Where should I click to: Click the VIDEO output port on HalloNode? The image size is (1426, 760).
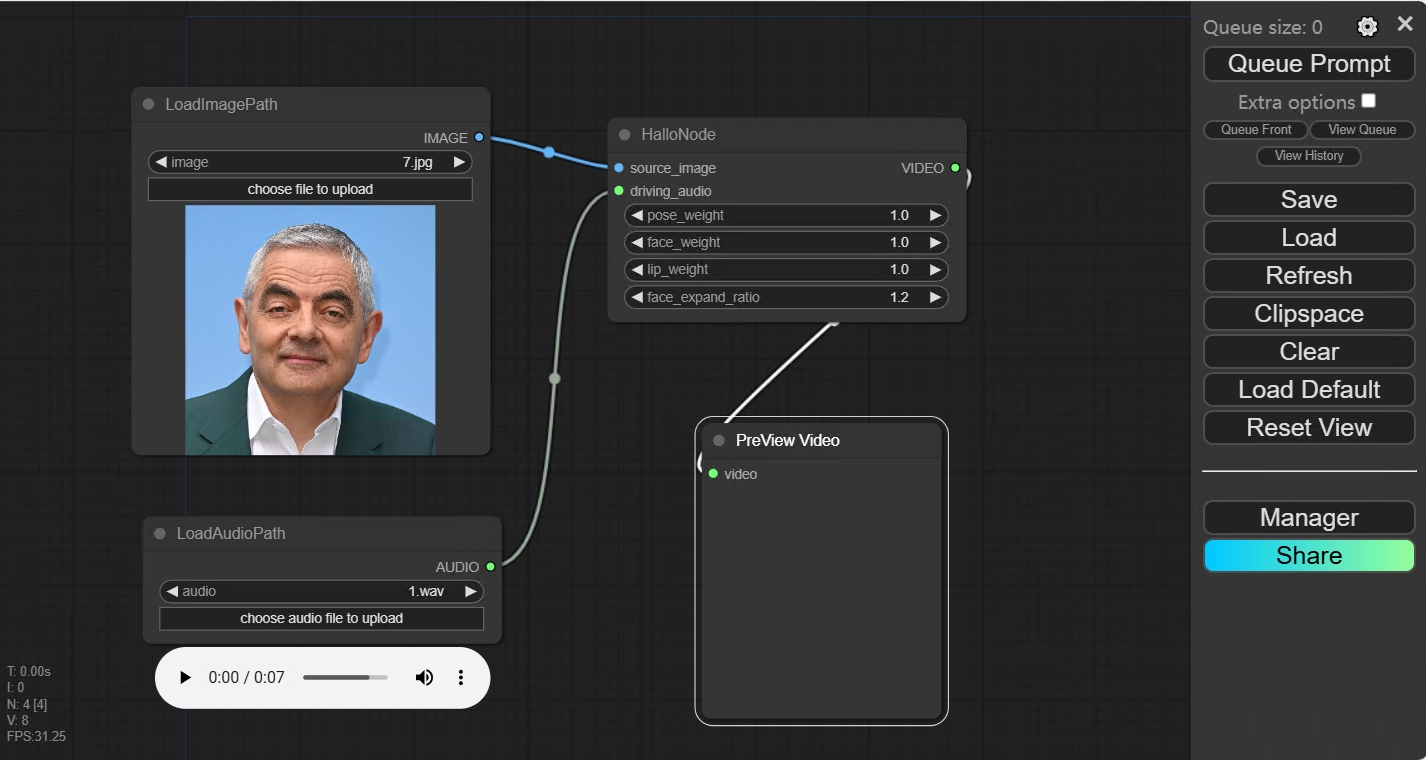pos(955,168)
